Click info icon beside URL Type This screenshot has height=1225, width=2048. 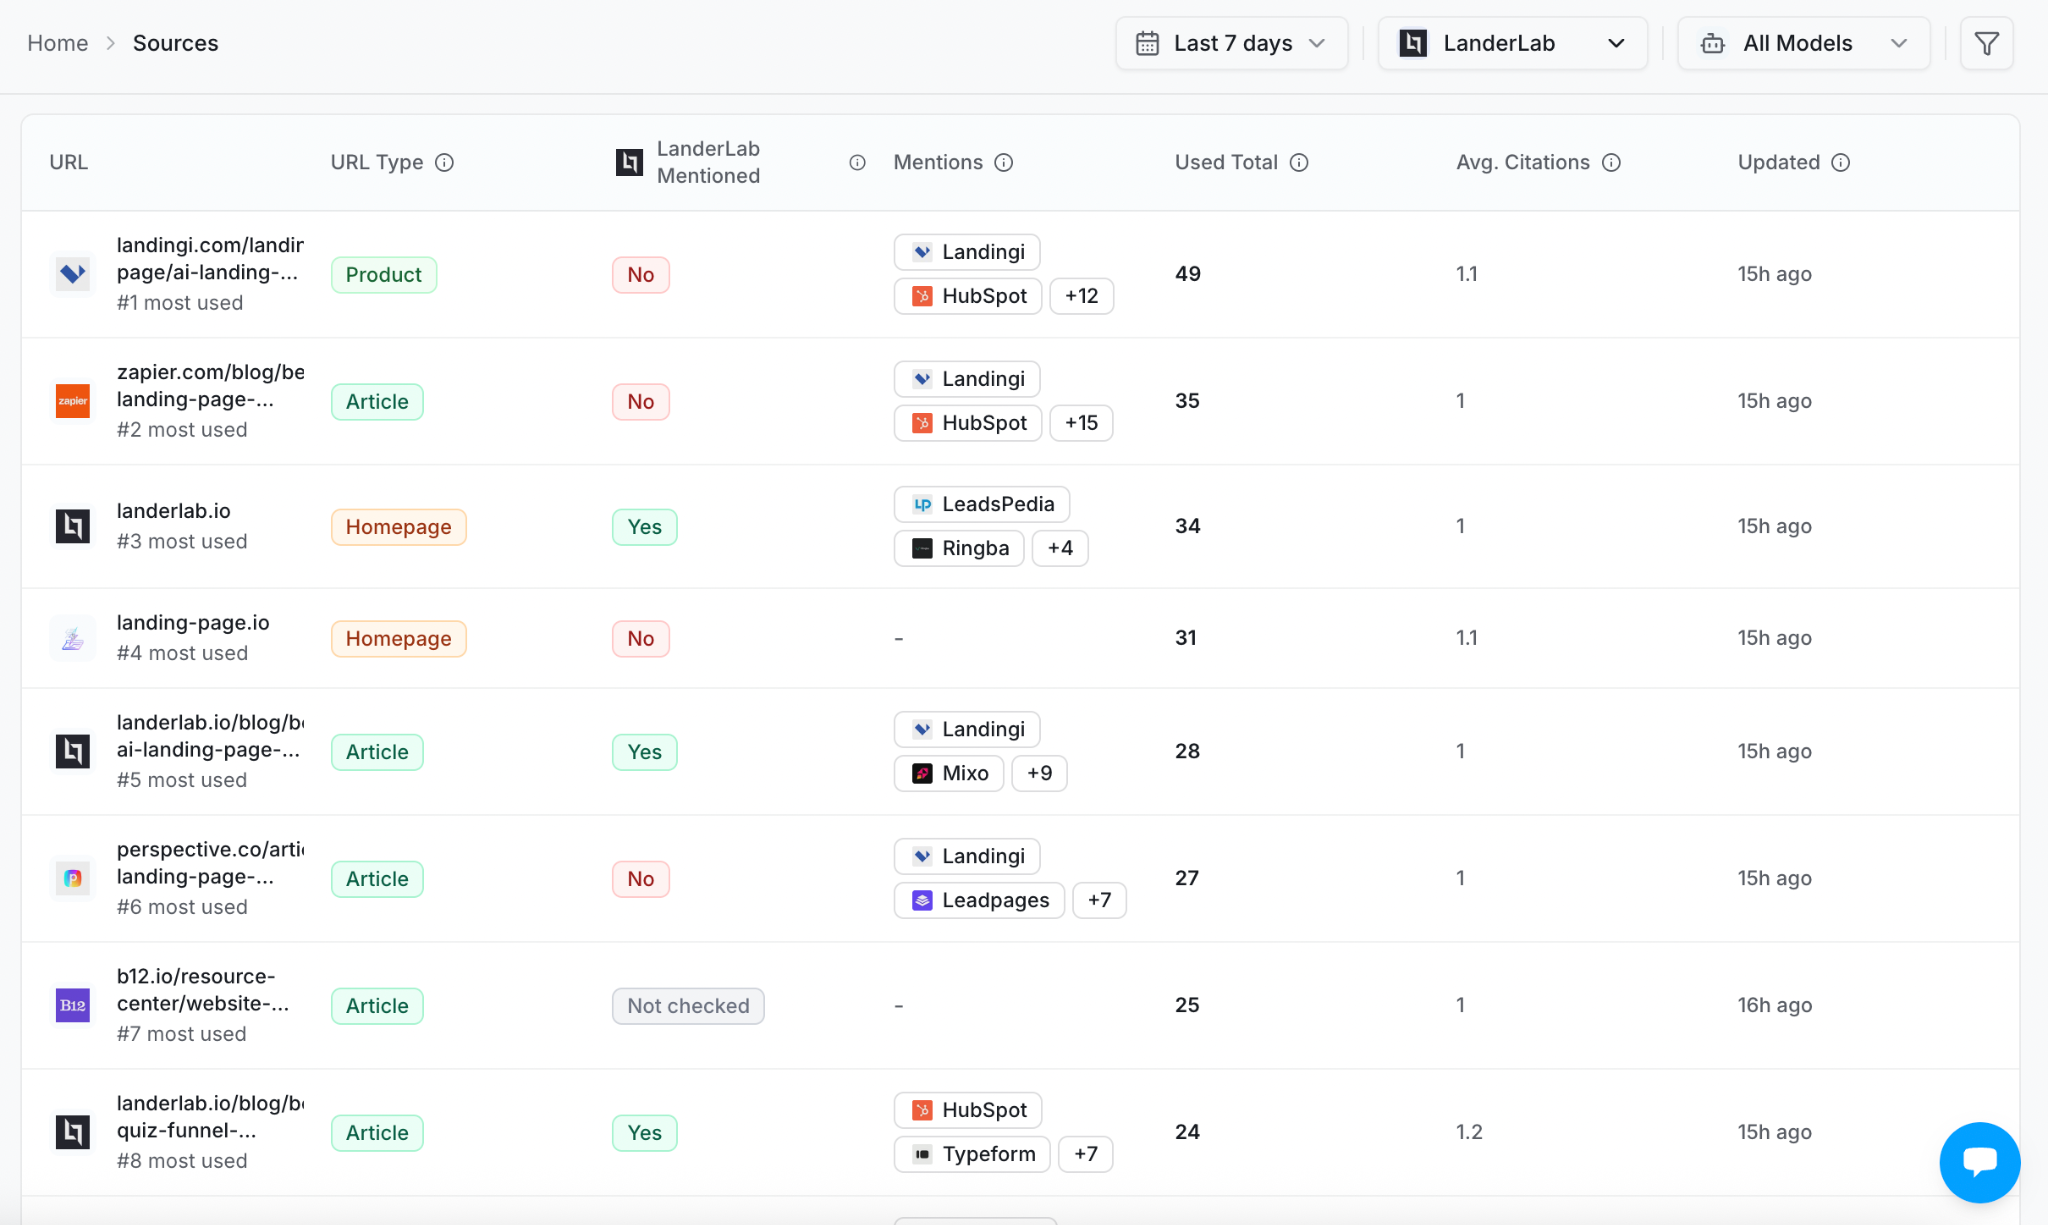445,162
